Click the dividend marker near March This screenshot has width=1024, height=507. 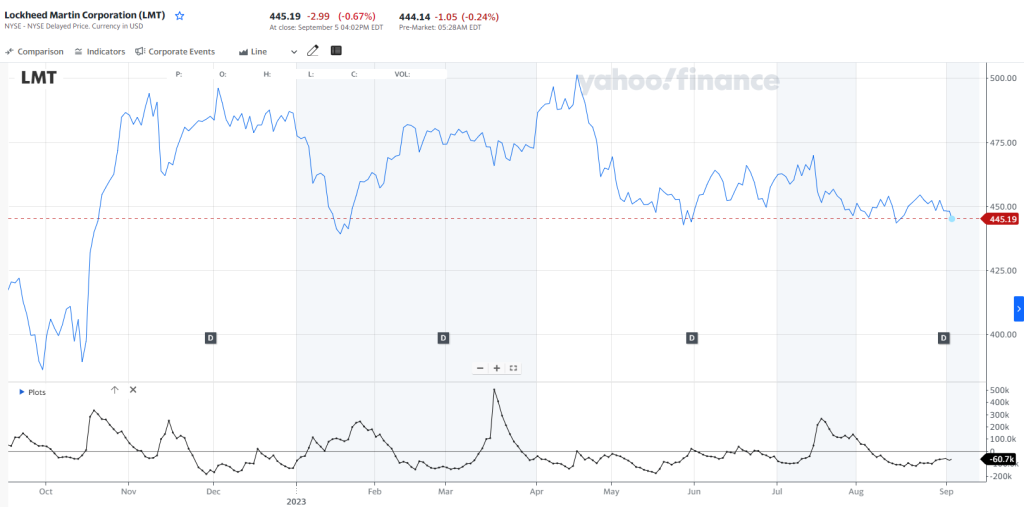click(443, 338)
